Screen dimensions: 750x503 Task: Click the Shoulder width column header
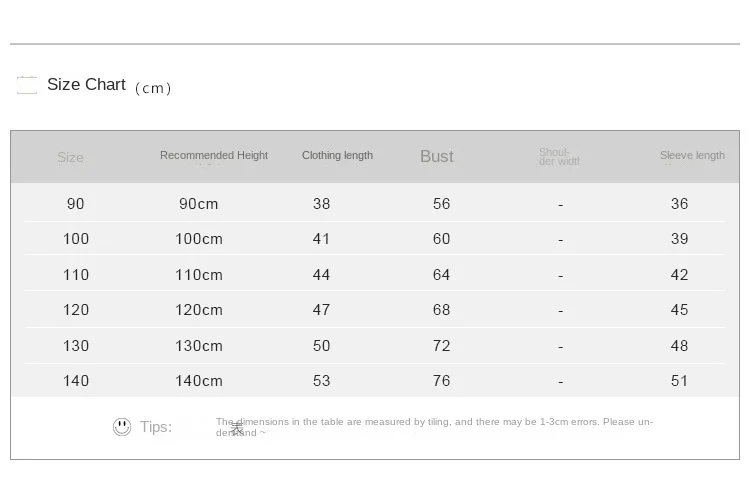click(x=559, y=157)
